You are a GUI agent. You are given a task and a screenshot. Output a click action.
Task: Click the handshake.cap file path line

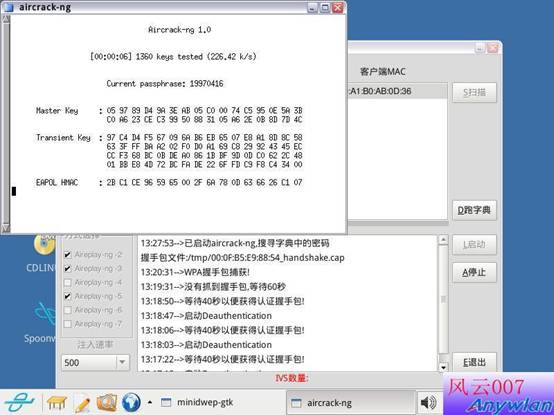[x=242, y=258]
